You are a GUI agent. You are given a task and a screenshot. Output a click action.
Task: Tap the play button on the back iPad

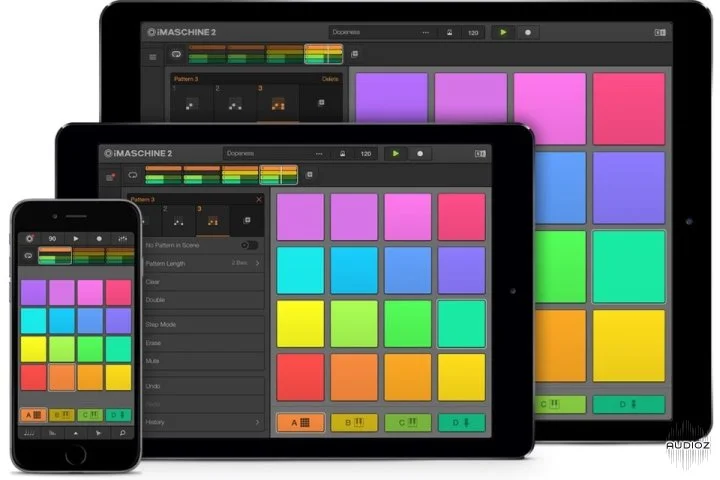click(x=503, y=32)
